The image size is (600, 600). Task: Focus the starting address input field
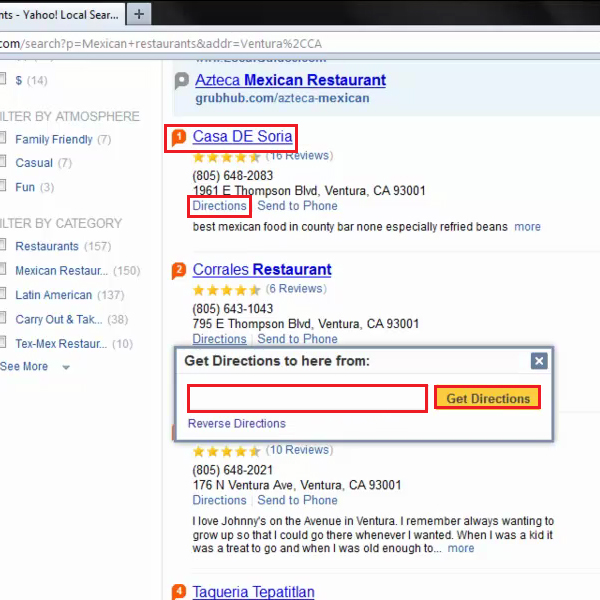[307, 399]
